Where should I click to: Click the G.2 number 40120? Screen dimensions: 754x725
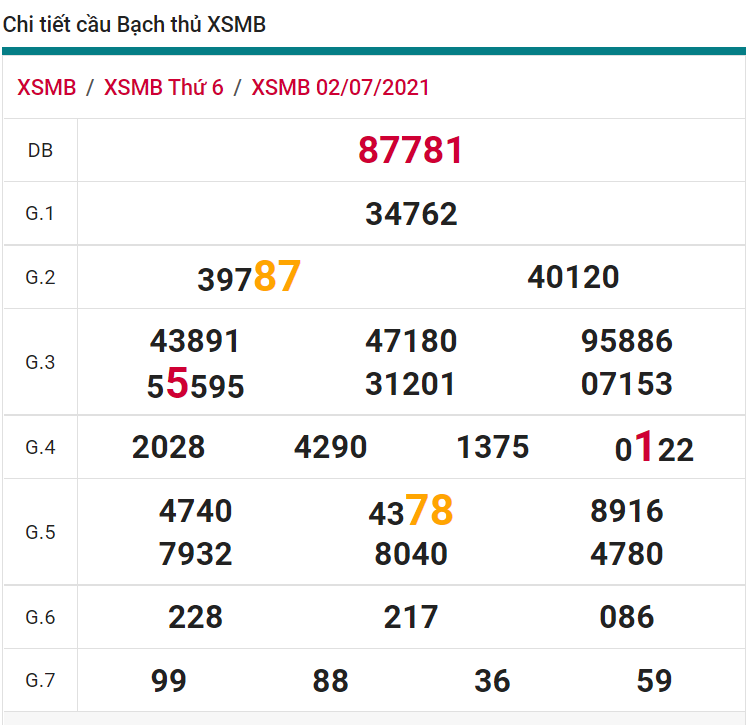pyautogui.click(x=573, y=277)
